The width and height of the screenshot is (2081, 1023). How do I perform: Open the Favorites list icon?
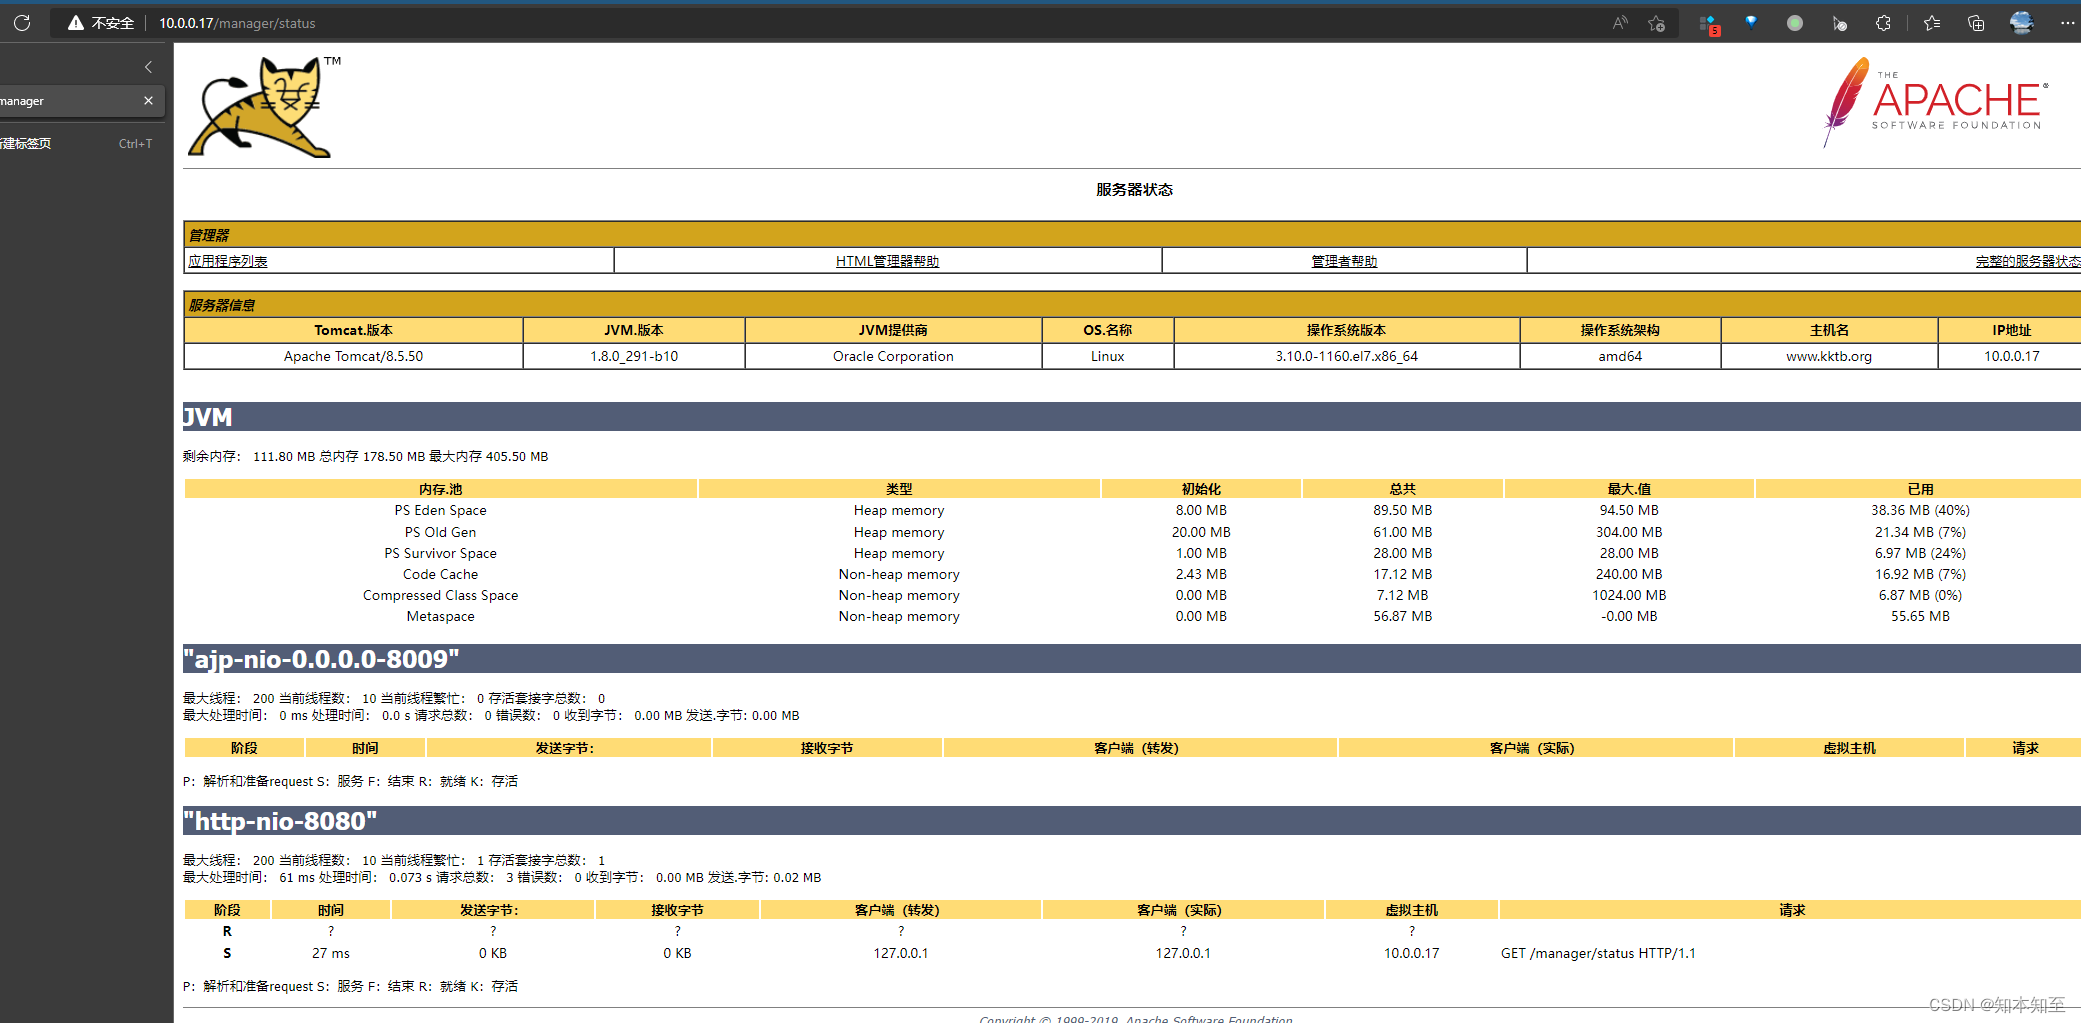tap(1932, 23)
